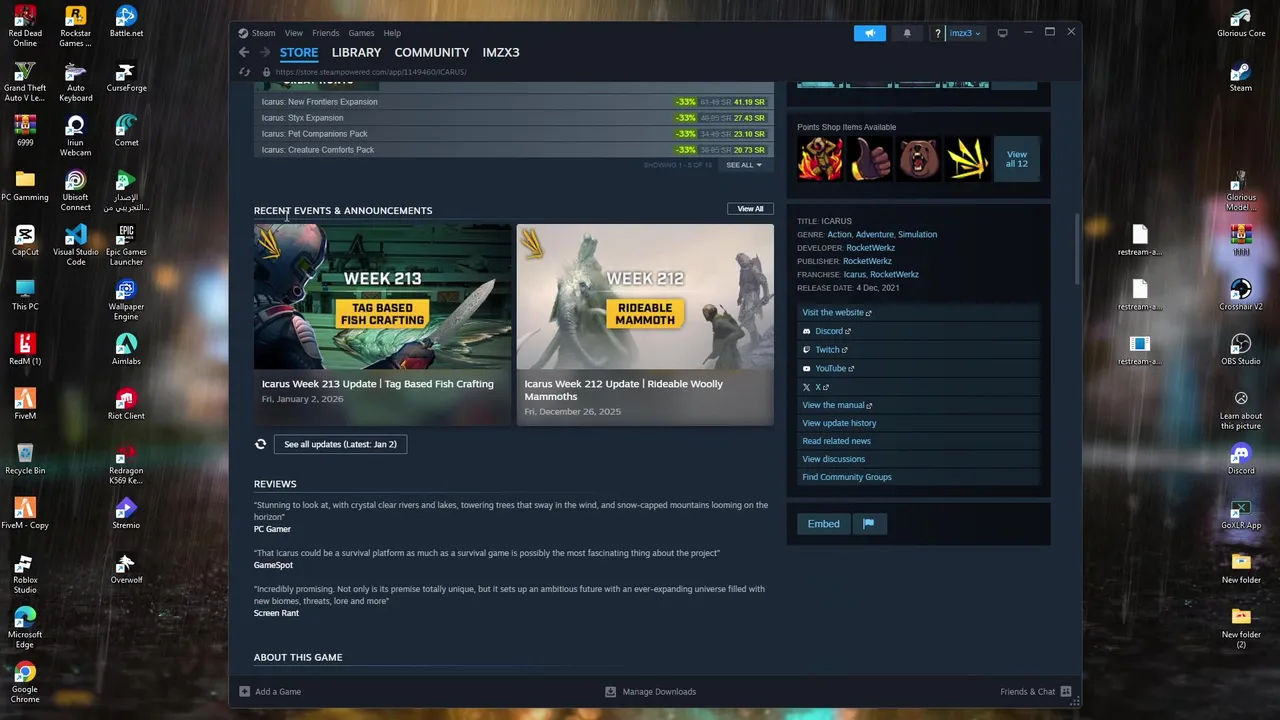This screenshot has width=1280, height=720.
Task: Select Icarus: Creature Comforts Pack DLC row
Action: click(513, 150)
